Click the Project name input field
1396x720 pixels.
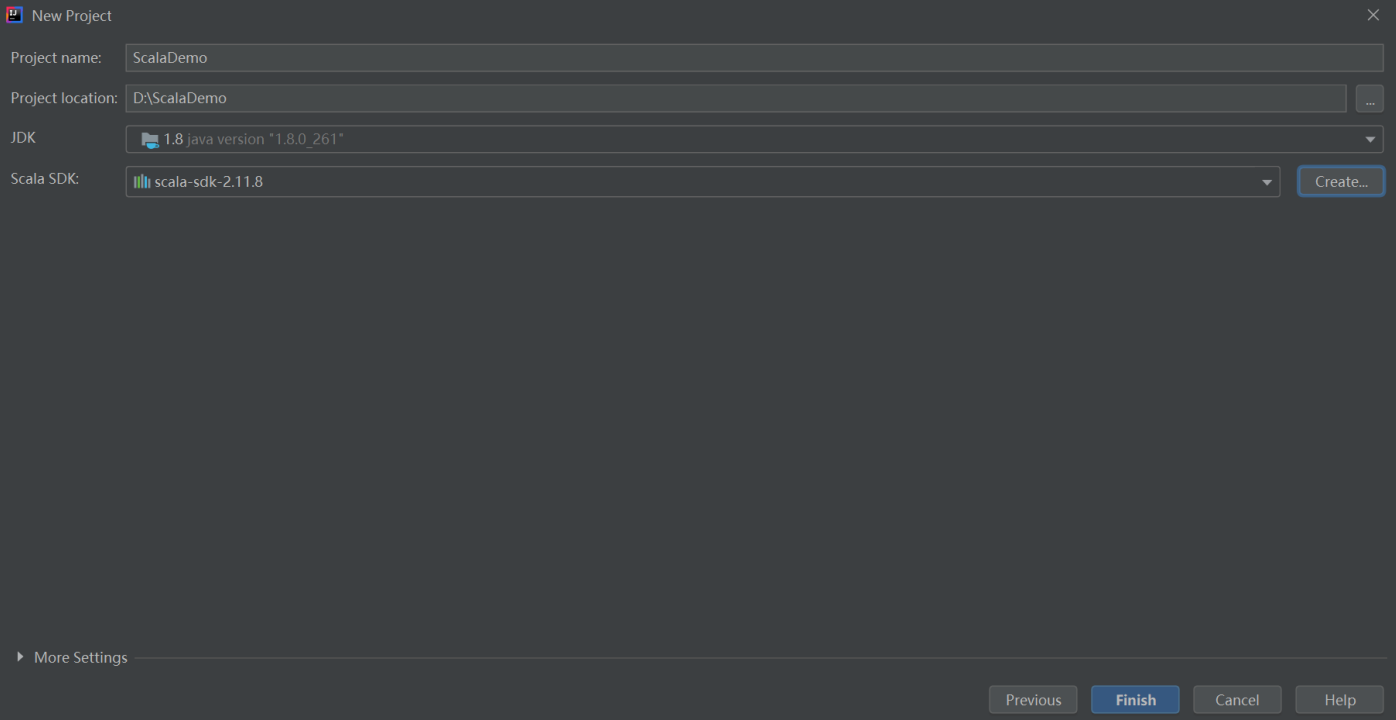754,58
